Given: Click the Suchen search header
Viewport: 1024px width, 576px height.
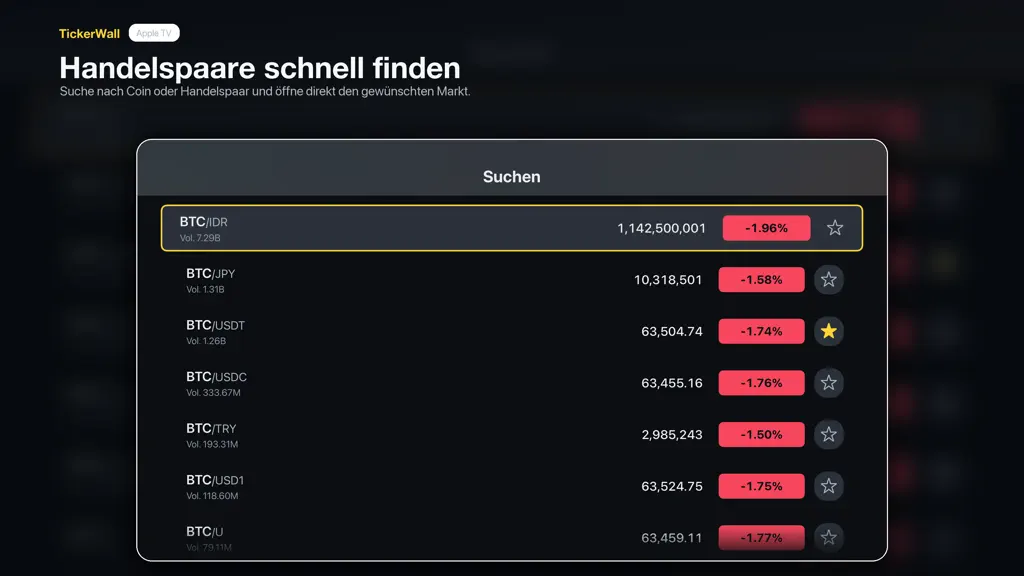Looking at the screenshot, I should (x=511, y=176).
